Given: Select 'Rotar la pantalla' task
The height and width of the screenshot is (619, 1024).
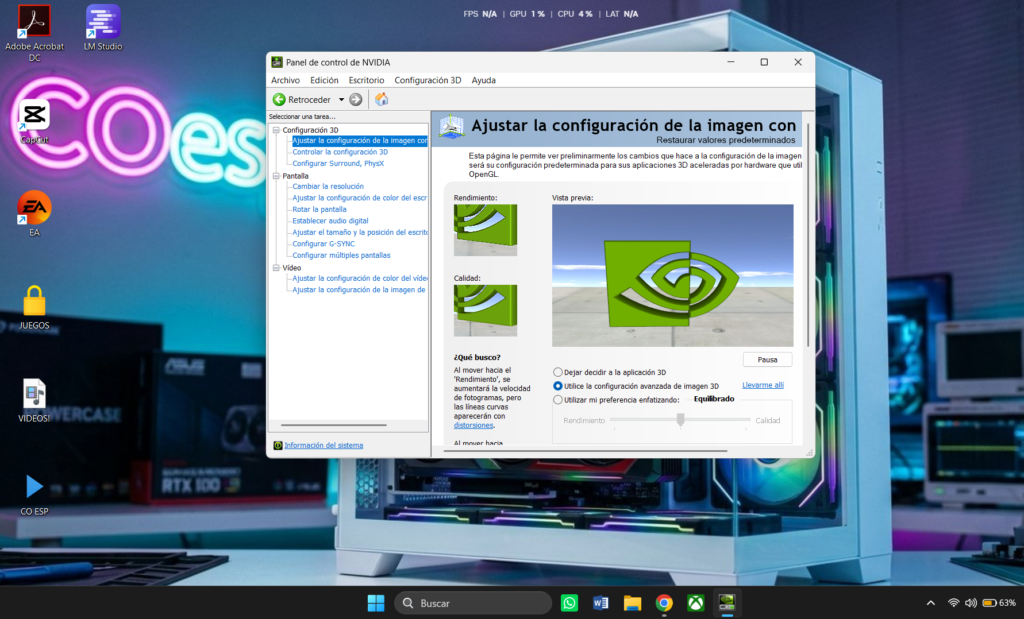Looking at the screenshot, I should pyautogui.click(x=319, y=210).
